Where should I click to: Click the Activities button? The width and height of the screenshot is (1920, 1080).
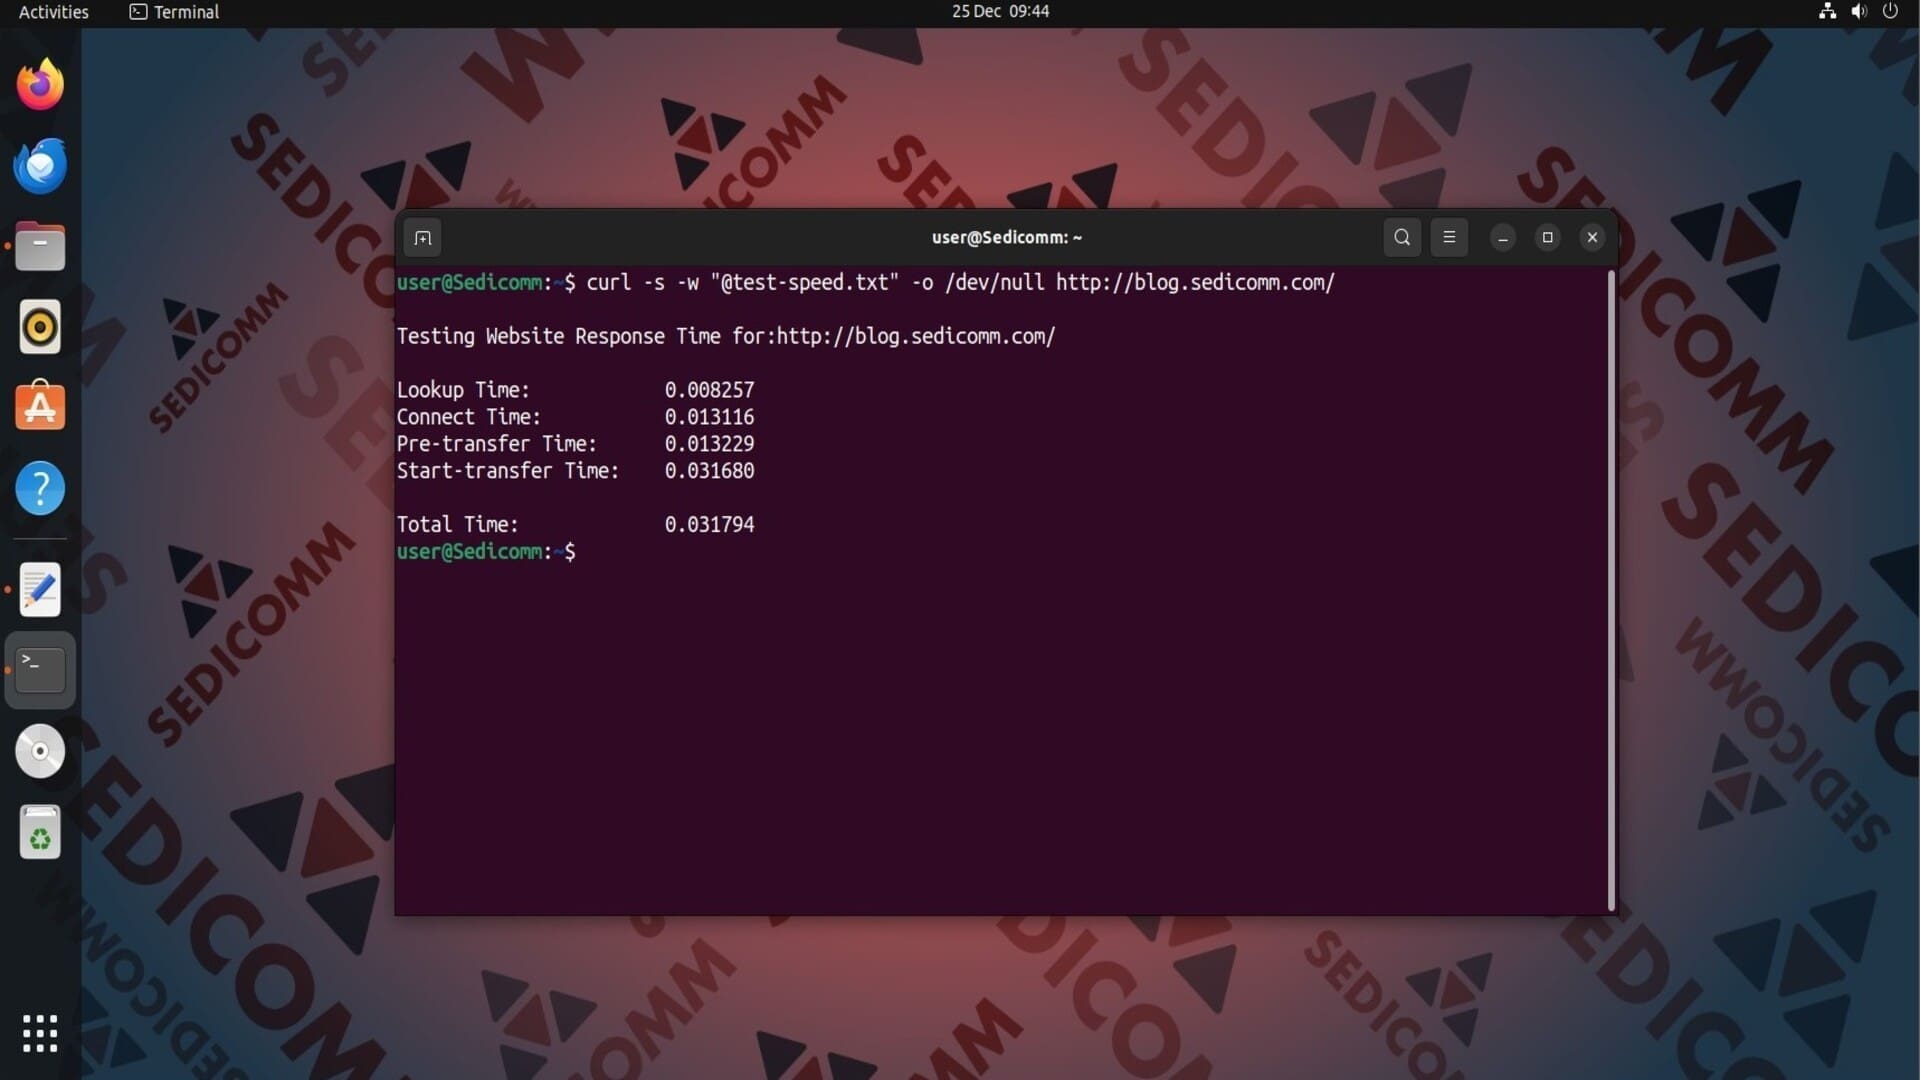(x=54, y=12)
